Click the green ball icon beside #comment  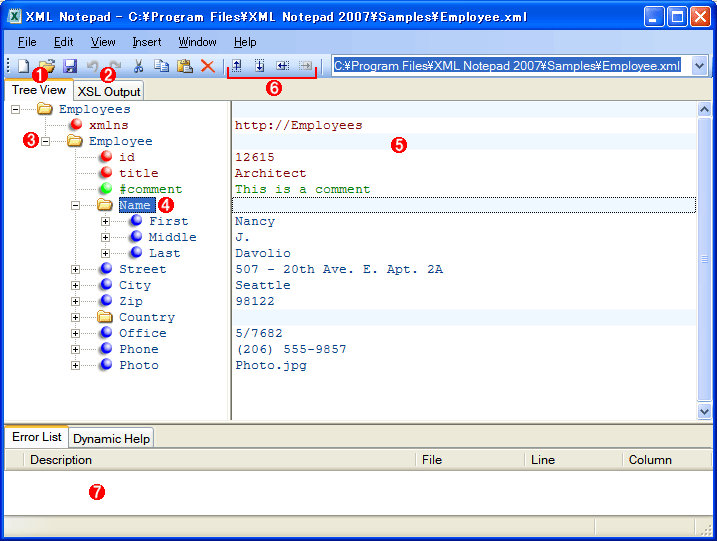[107, 188]
